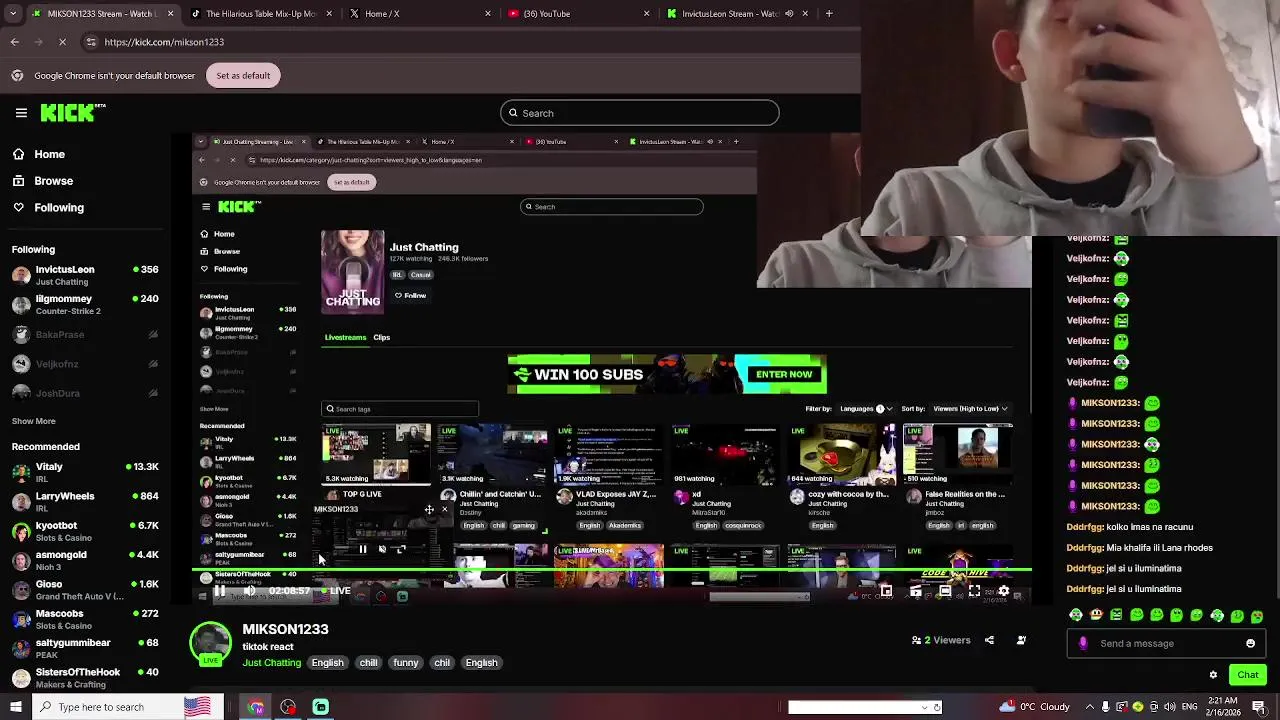This screenshot has height=720, width=1280.
Task: Open SistersOfTheHook recommended channel
Action: 85,677
